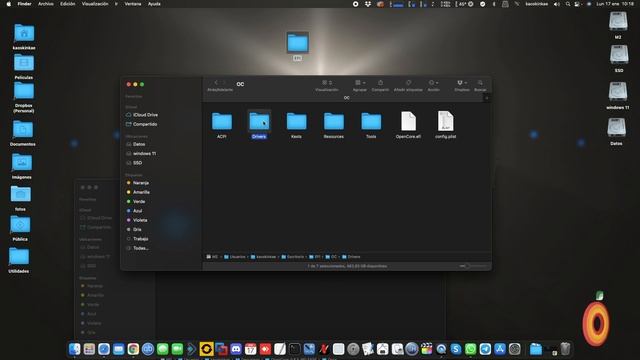
Task: Open the Visualización view switcher
Action: click(327, 83)
